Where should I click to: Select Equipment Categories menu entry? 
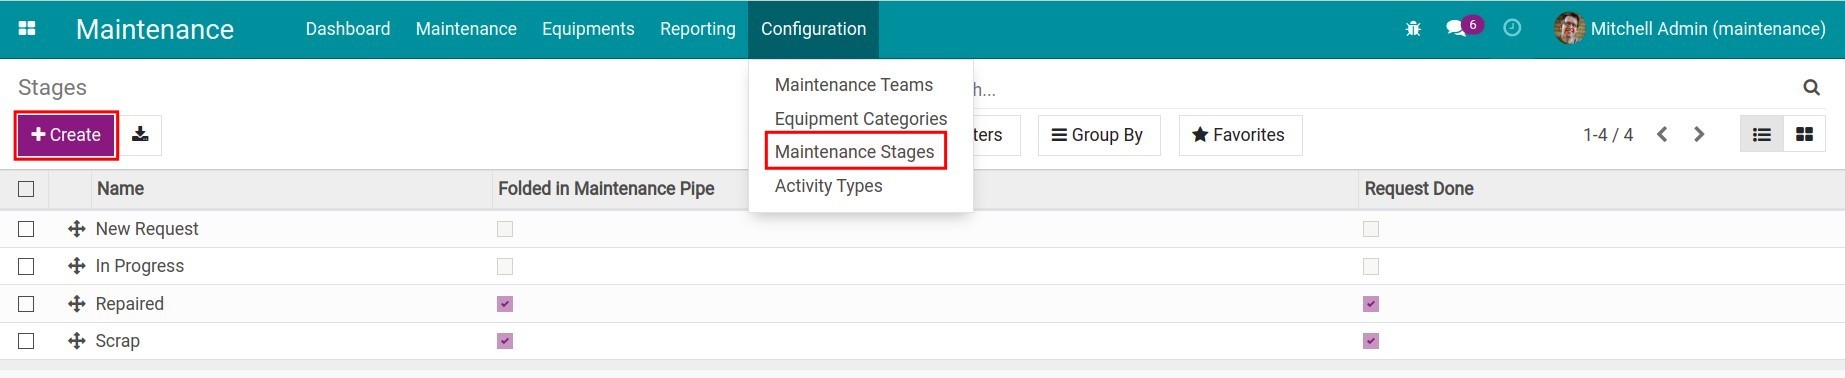pos(860,119)
